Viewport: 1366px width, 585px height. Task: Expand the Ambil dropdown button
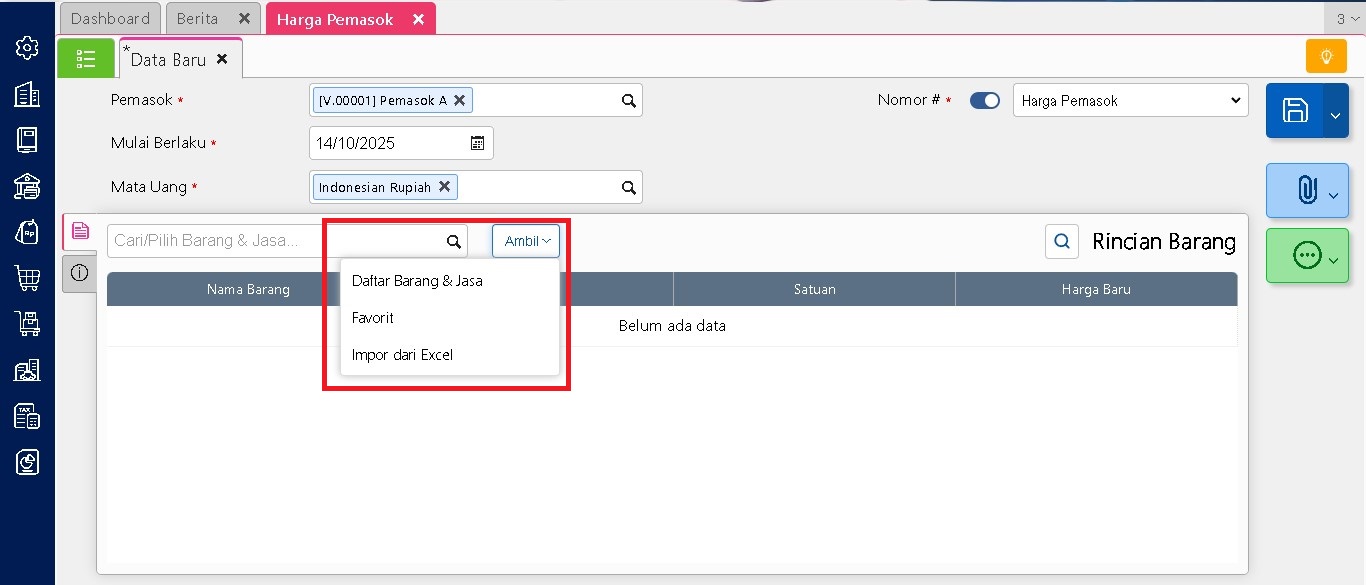(526, 241)
